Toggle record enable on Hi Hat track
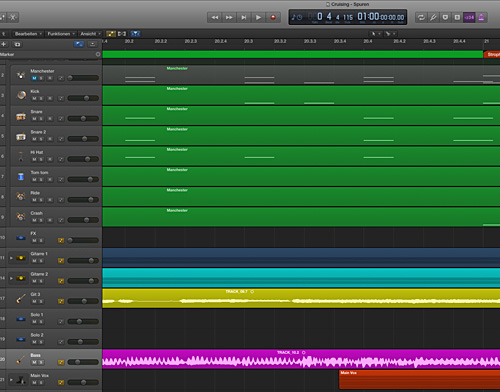 coord(50,160)
